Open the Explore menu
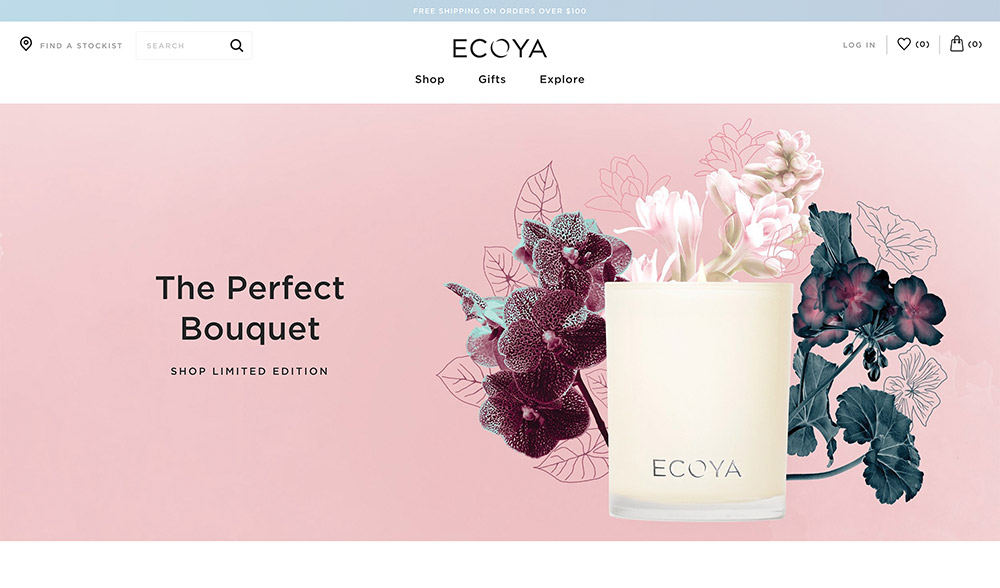 click(x=562, y=79)
